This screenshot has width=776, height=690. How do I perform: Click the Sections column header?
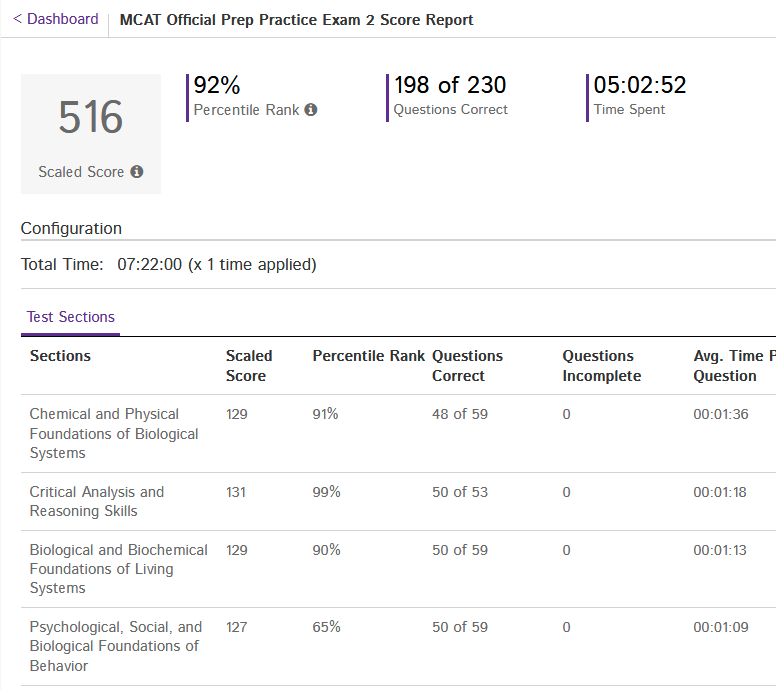tap(60, 356)
